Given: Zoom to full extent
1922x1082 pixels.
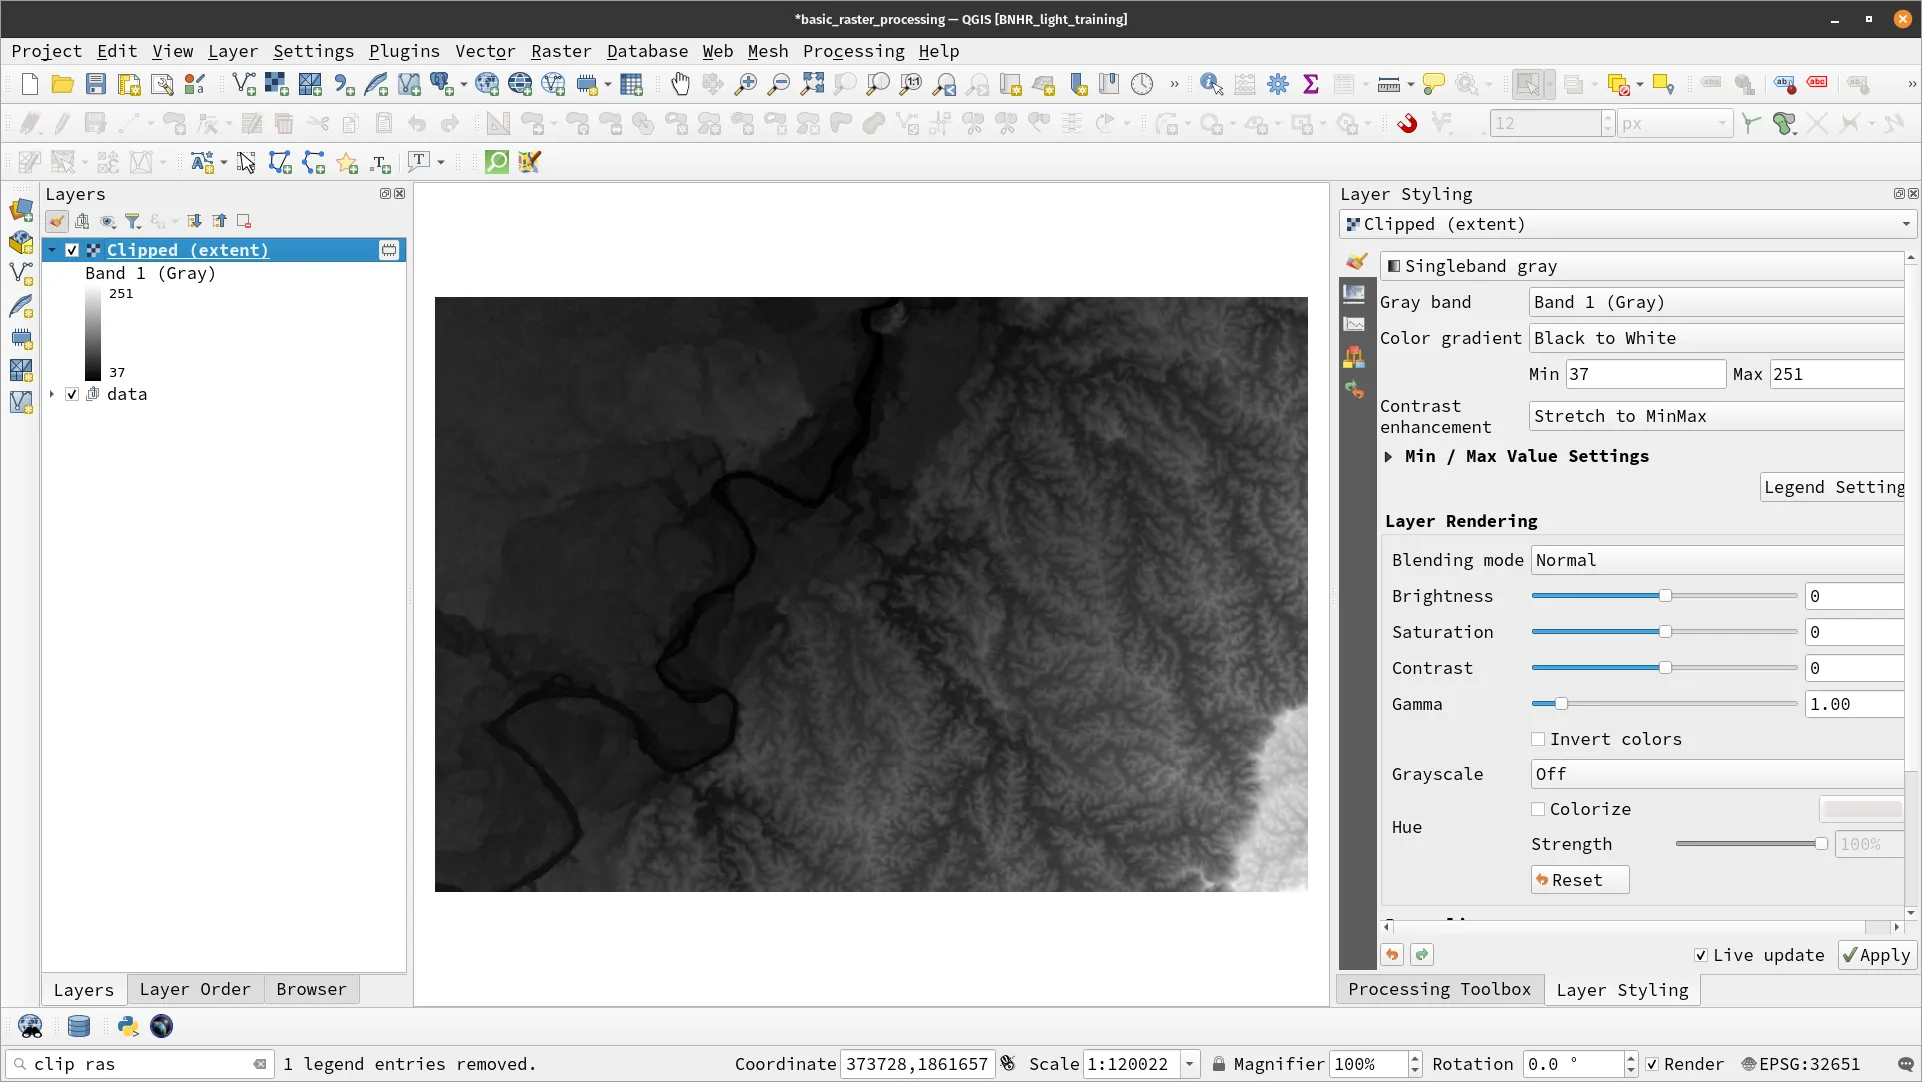Looking at the screenshot, I should (812, 85).
